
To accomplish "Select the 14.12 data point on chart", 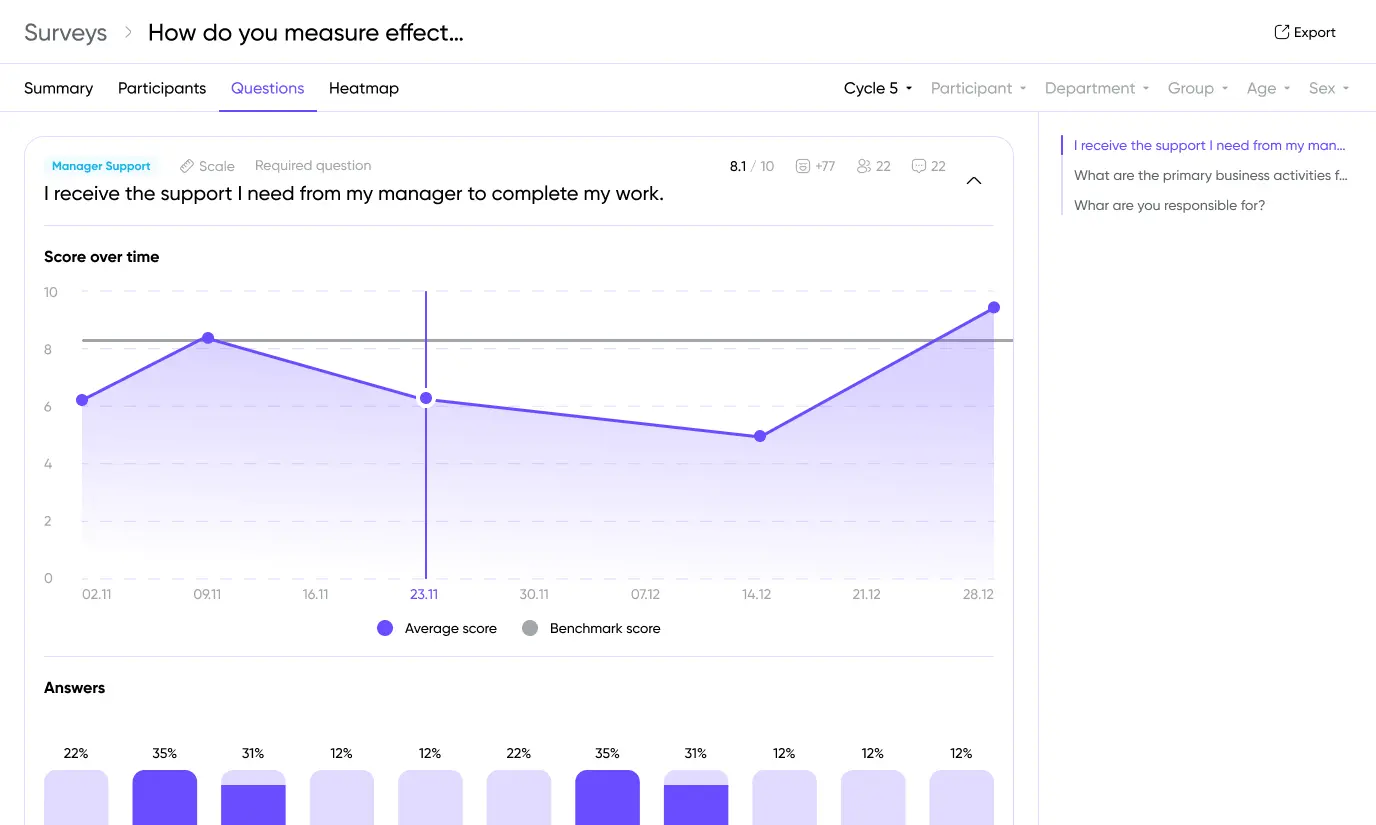I will [760, 436].
